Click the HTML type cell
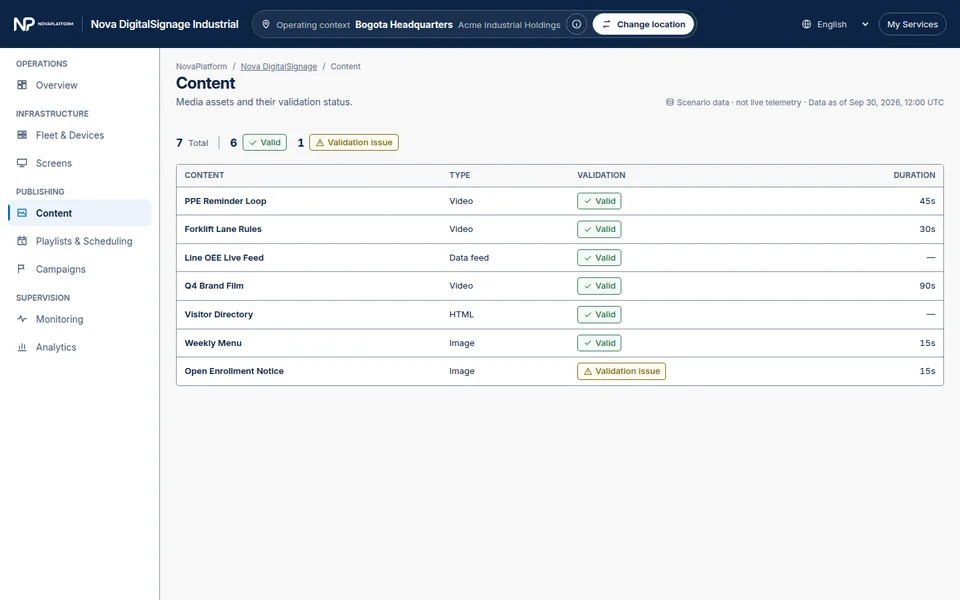This screenshot has width=960, height=600. pyautogui.click(x=462, y=315)
